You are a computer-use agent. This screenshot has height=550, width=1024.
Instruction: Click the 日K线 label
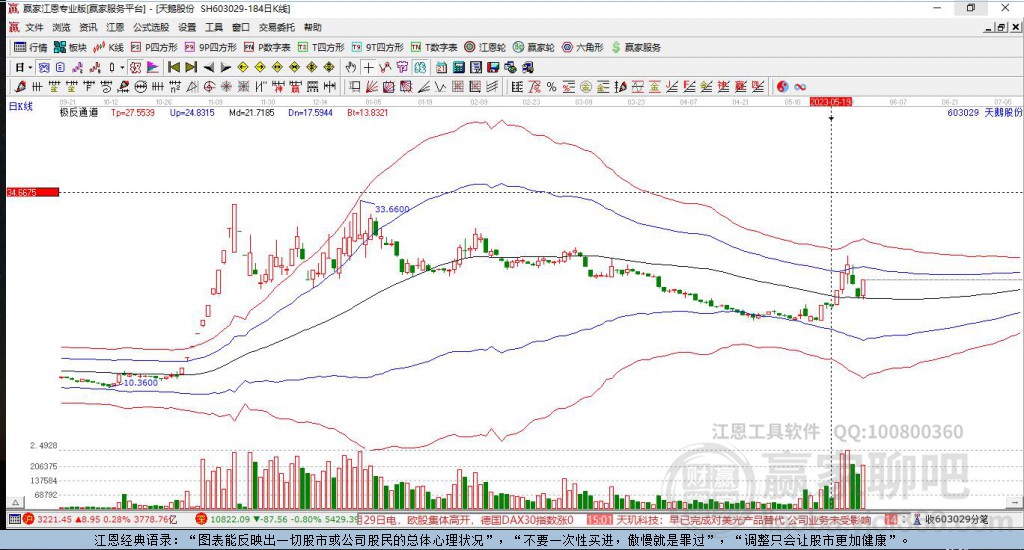point(20,106)
